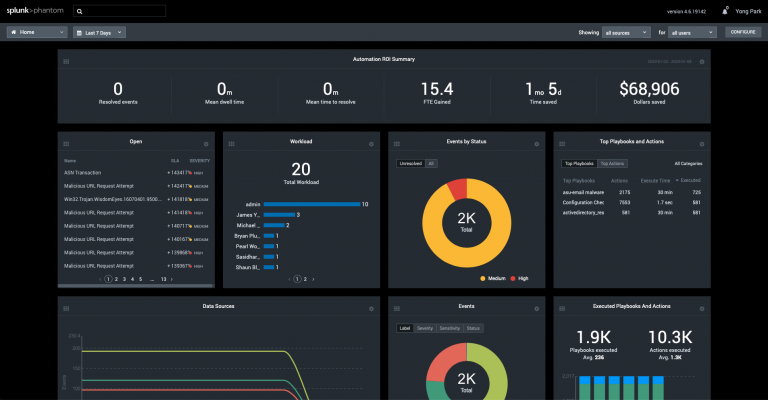Sort by the Executed column

pyautogui.click(x=688, y=180)
